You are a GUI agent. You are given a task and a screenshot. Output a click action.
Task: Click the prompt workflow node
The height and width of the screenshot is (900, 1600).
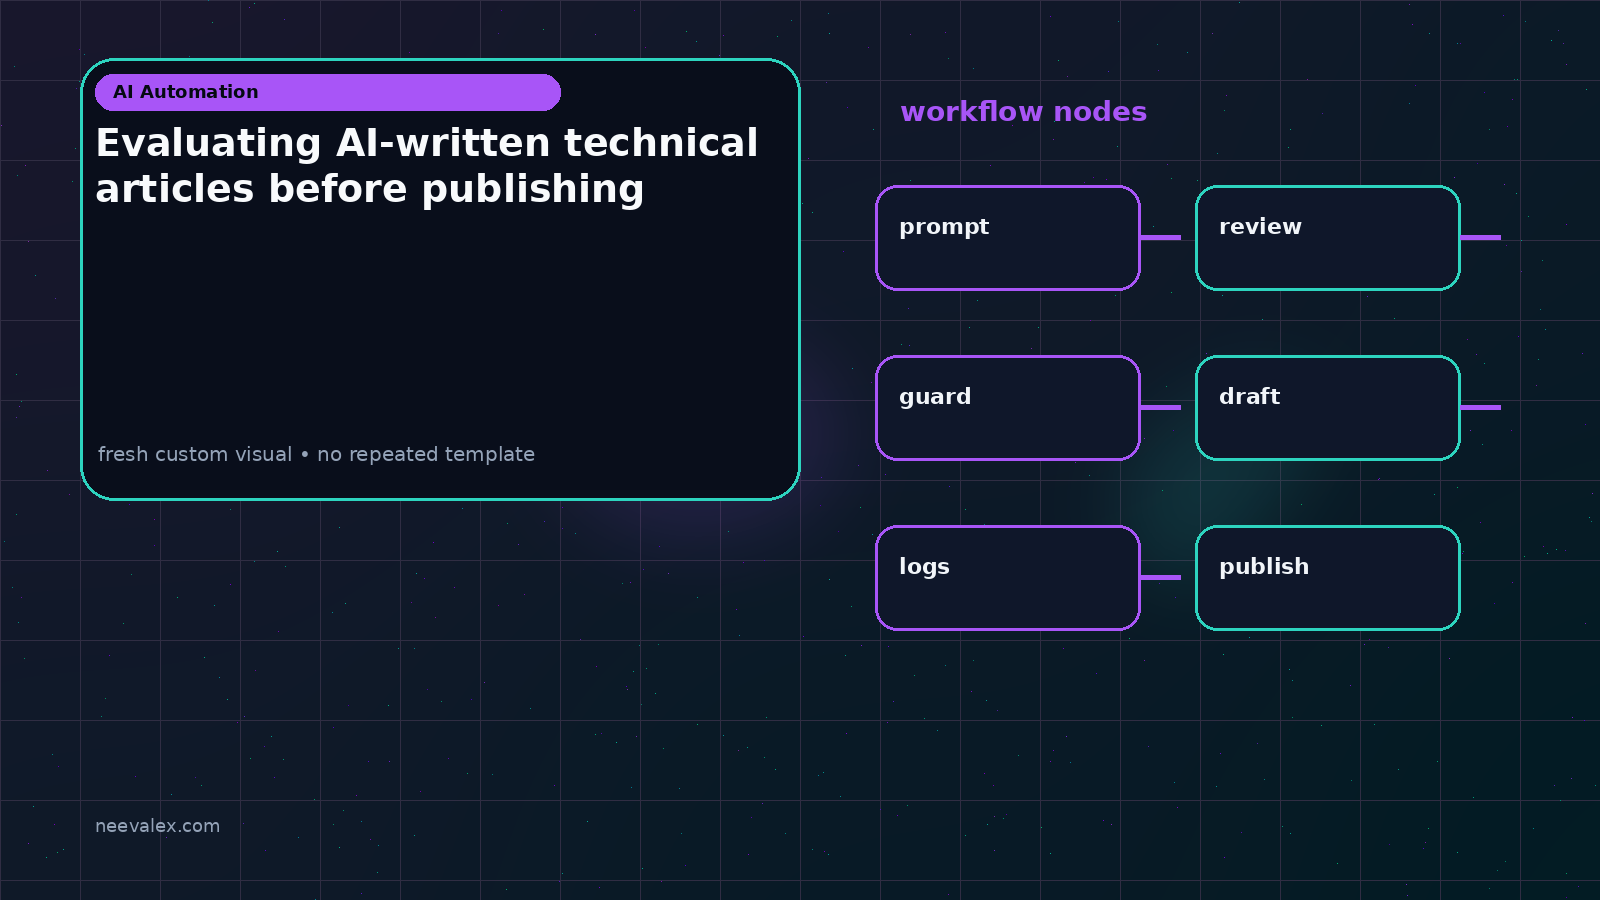[1008, 238]
